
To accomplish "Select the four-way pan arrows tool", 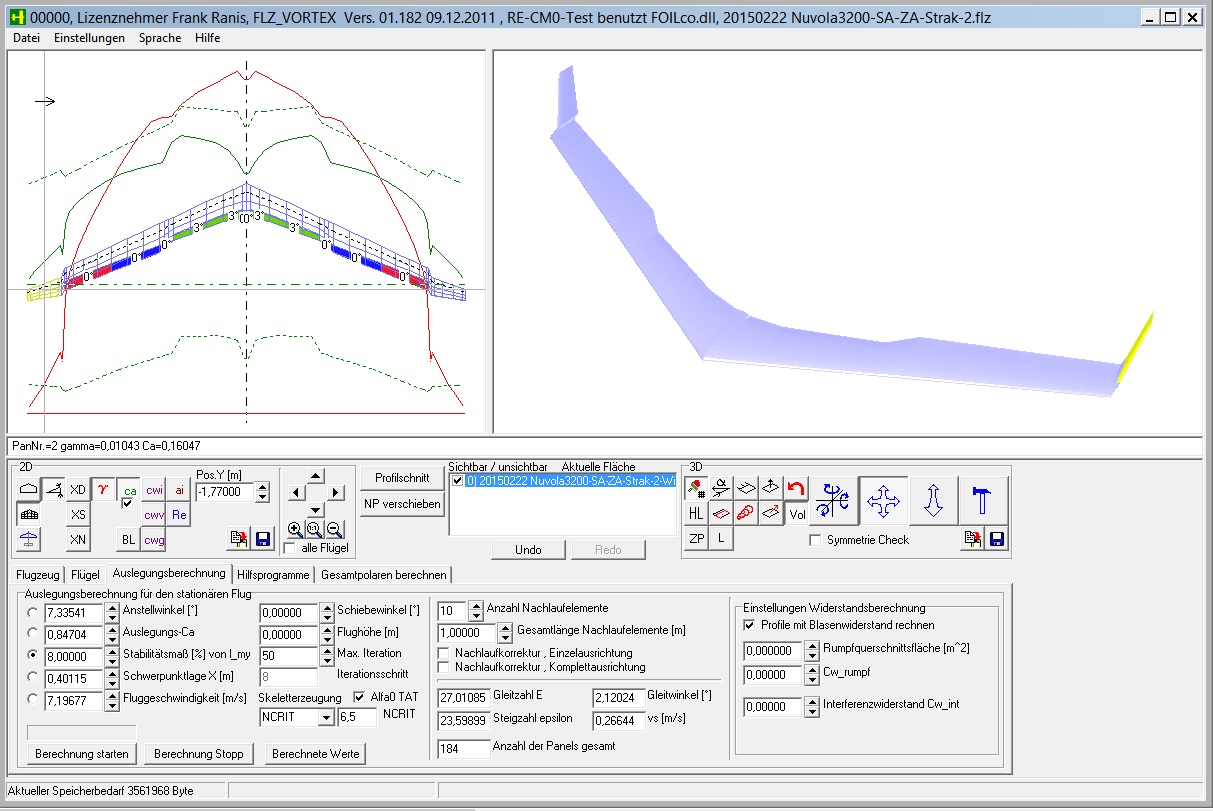I will coord(883,500).
